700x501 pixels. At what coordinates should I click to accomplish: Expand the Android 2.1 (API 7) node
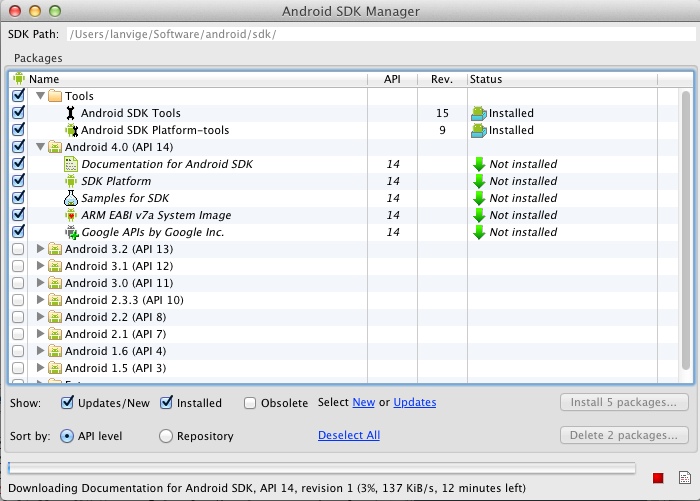coord(40,333)
